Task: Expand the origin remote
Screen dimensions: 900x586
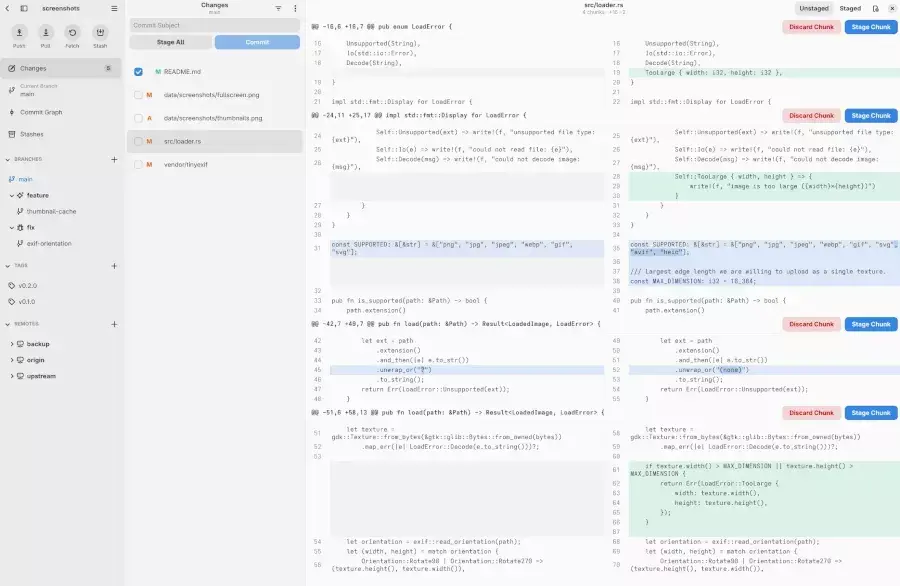Action: [11, 360]
